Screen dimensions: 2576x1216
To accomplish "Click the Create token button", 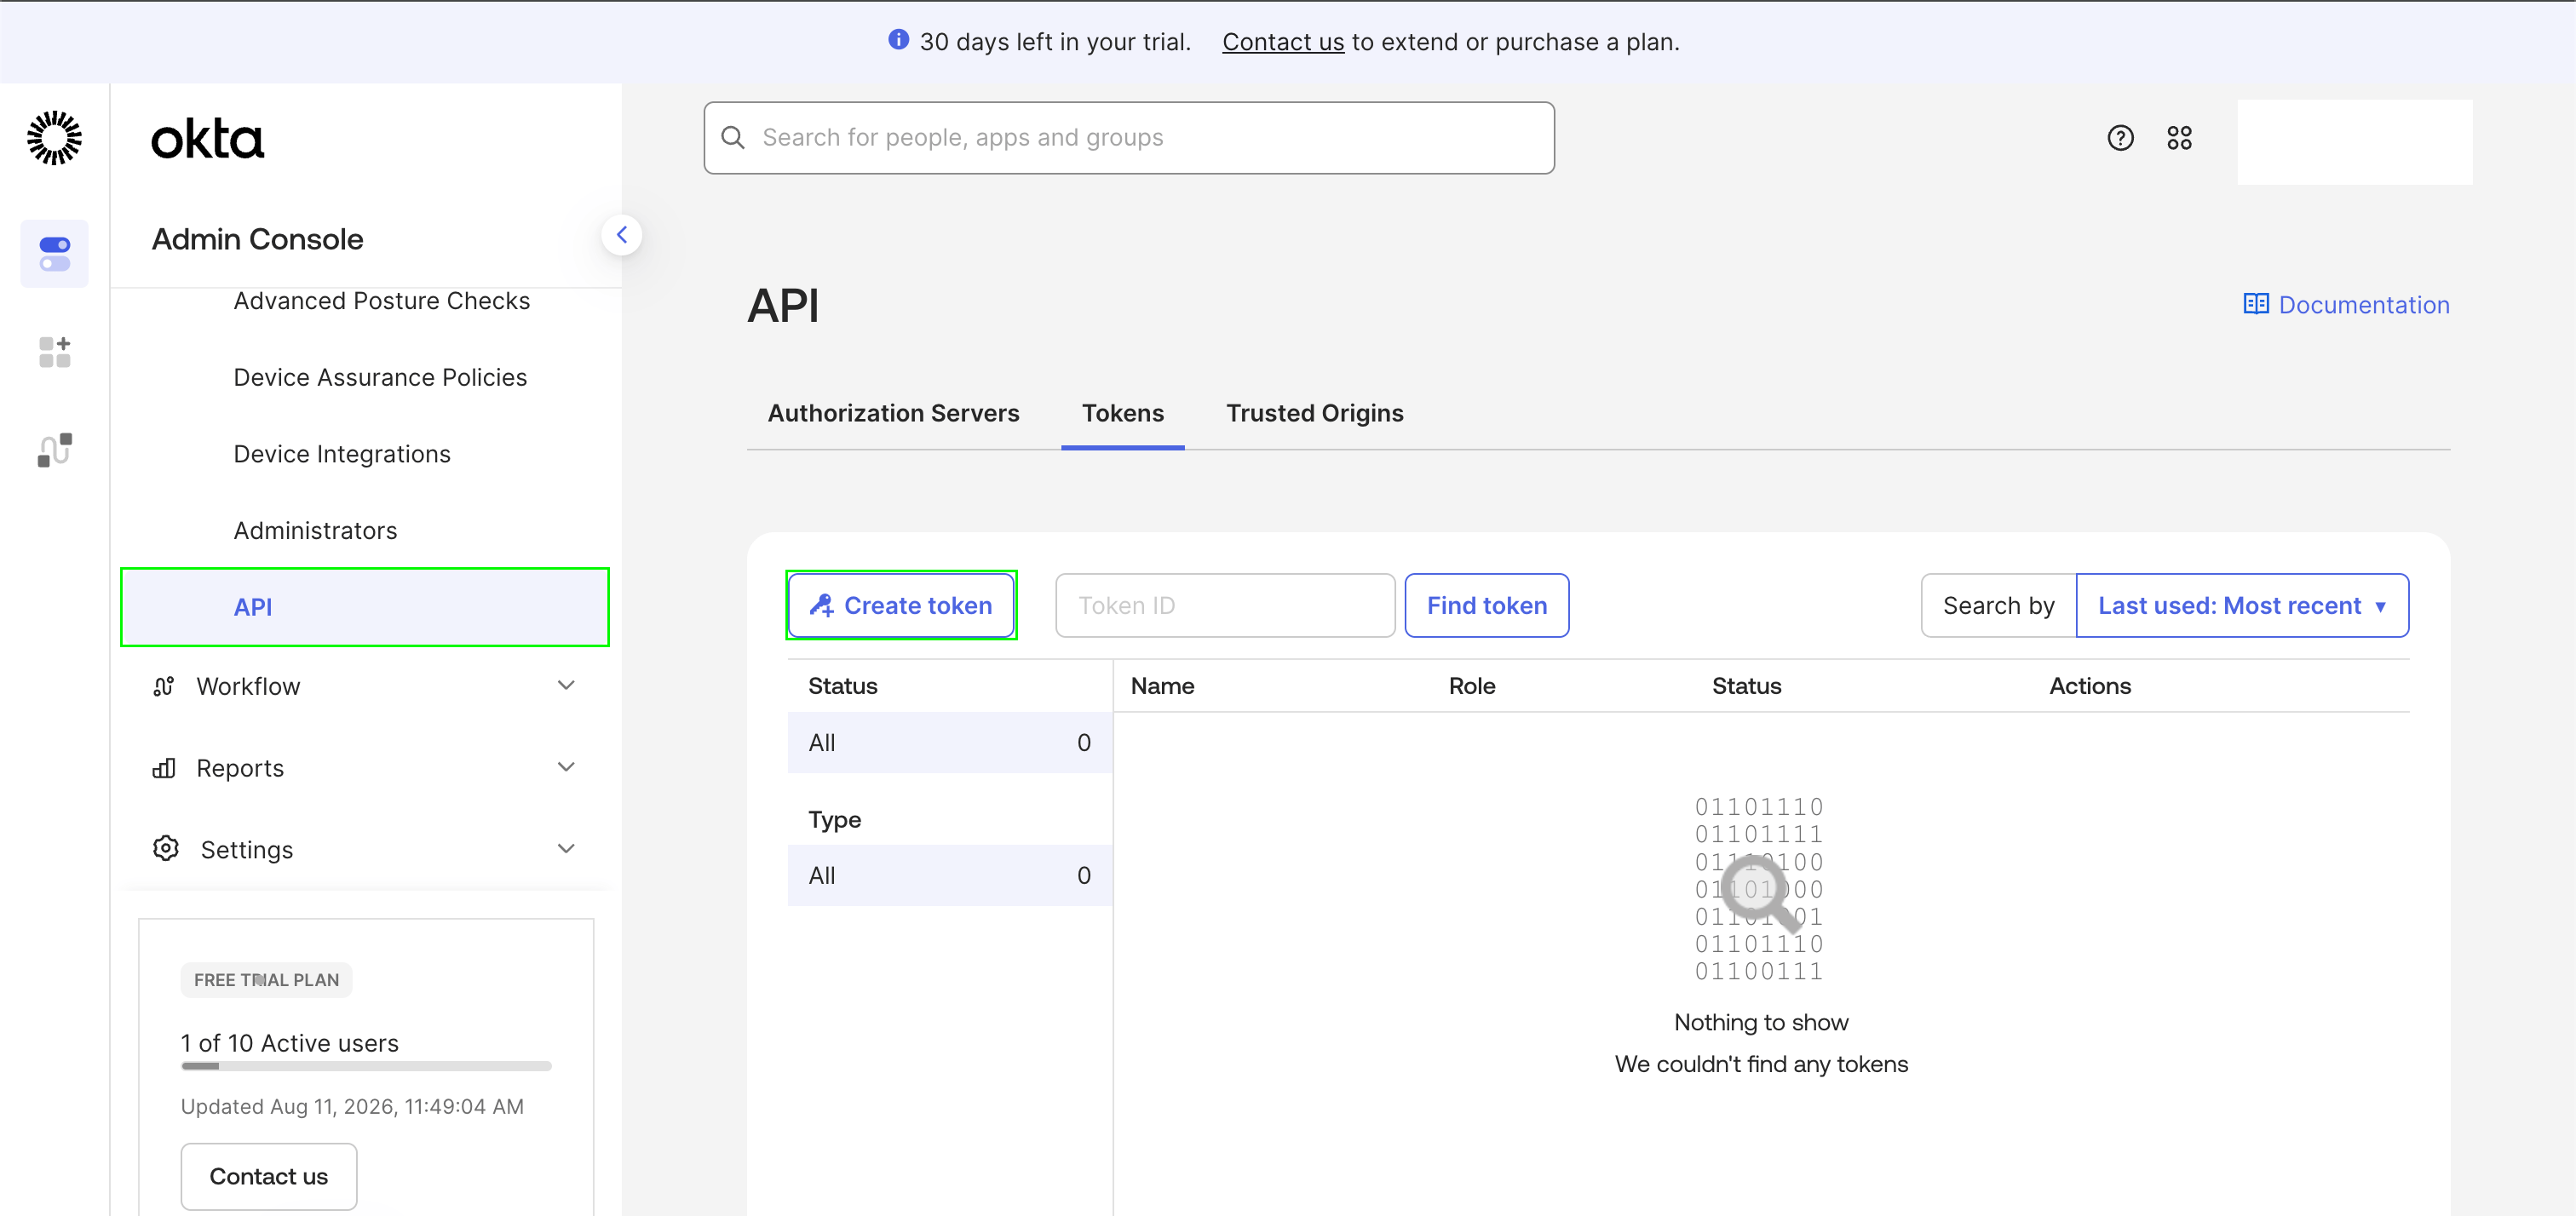I will [x=901, y=606].
